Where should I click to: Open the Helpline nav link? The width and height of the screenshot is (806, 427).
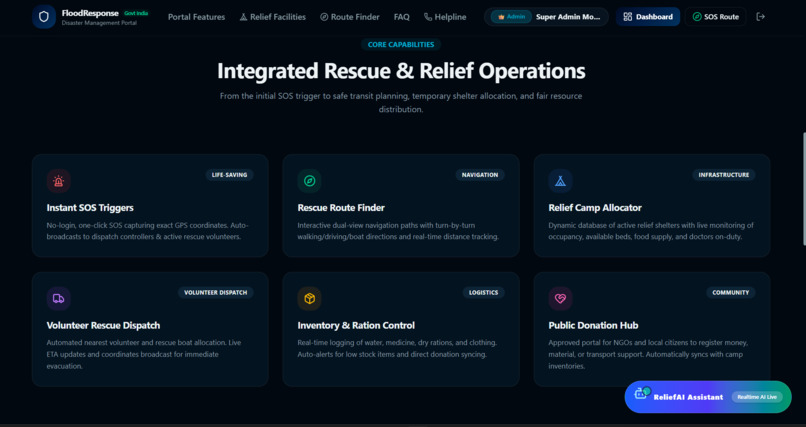click(445, 17)
